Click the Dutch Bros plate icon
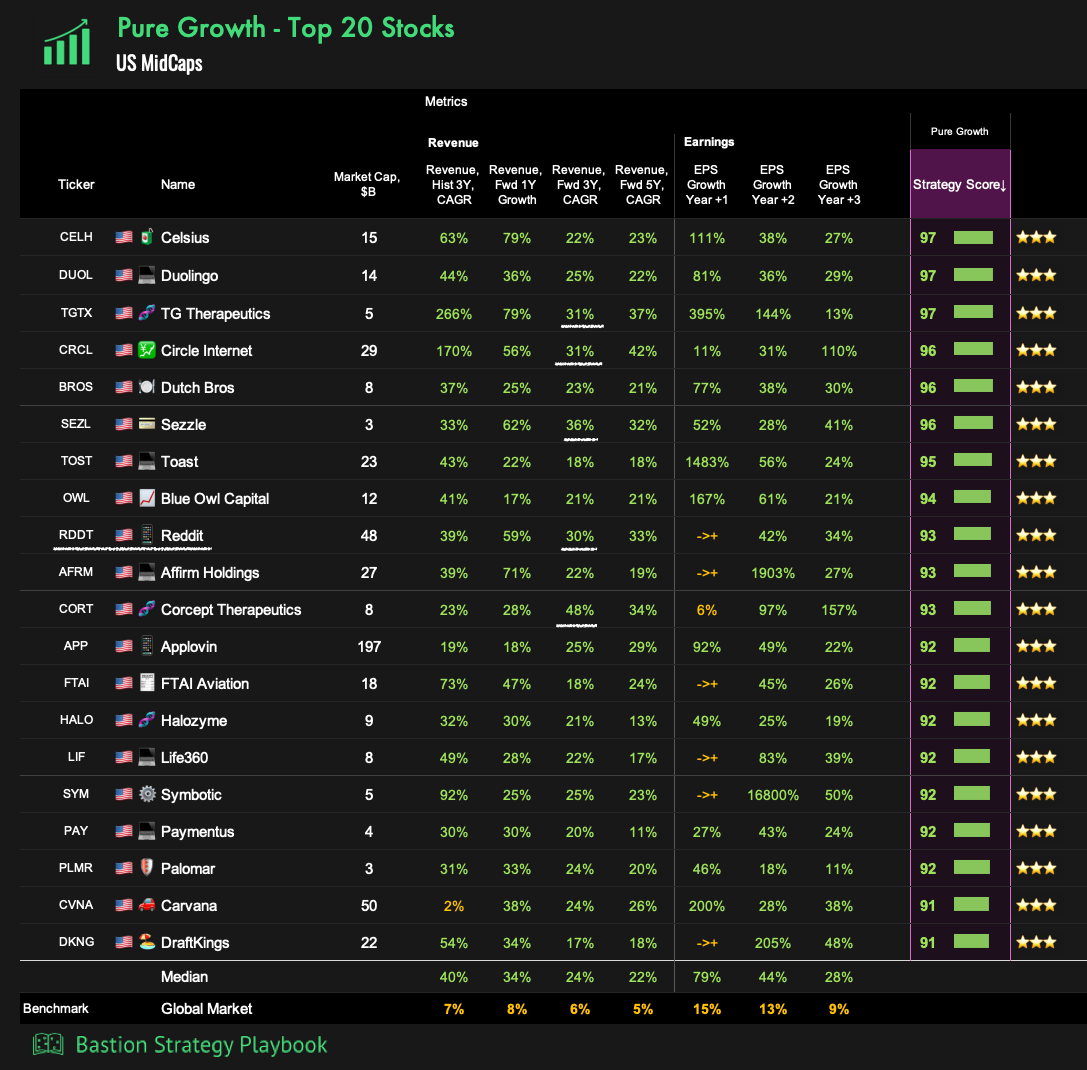The height and width of the screenshot is (1070, 1087). coord(146,386)
